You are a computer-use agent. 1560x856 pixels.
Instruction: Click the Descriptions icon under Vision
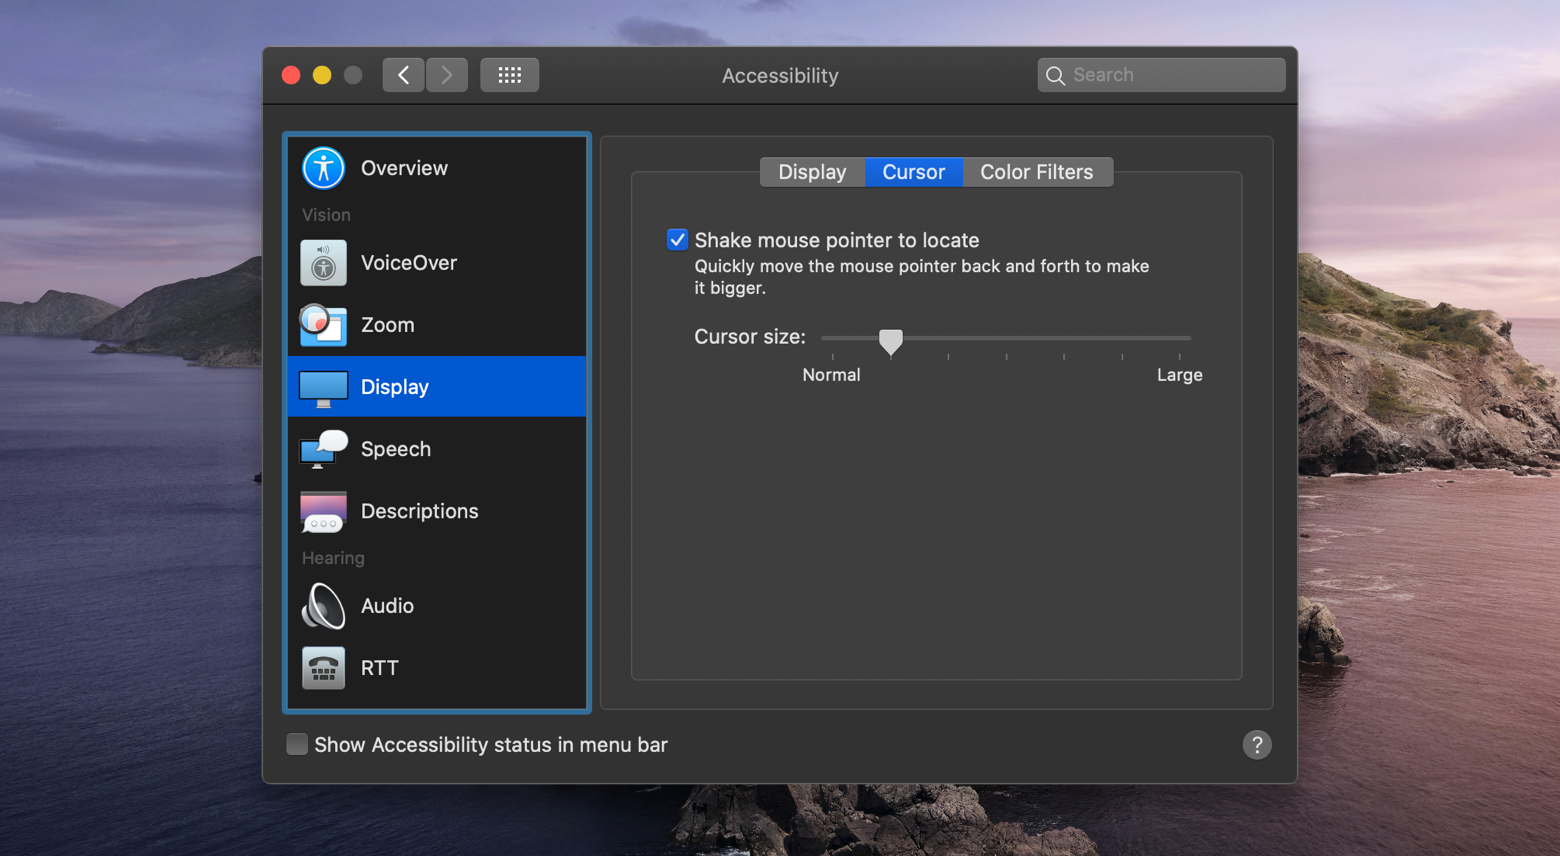(322, 511)
